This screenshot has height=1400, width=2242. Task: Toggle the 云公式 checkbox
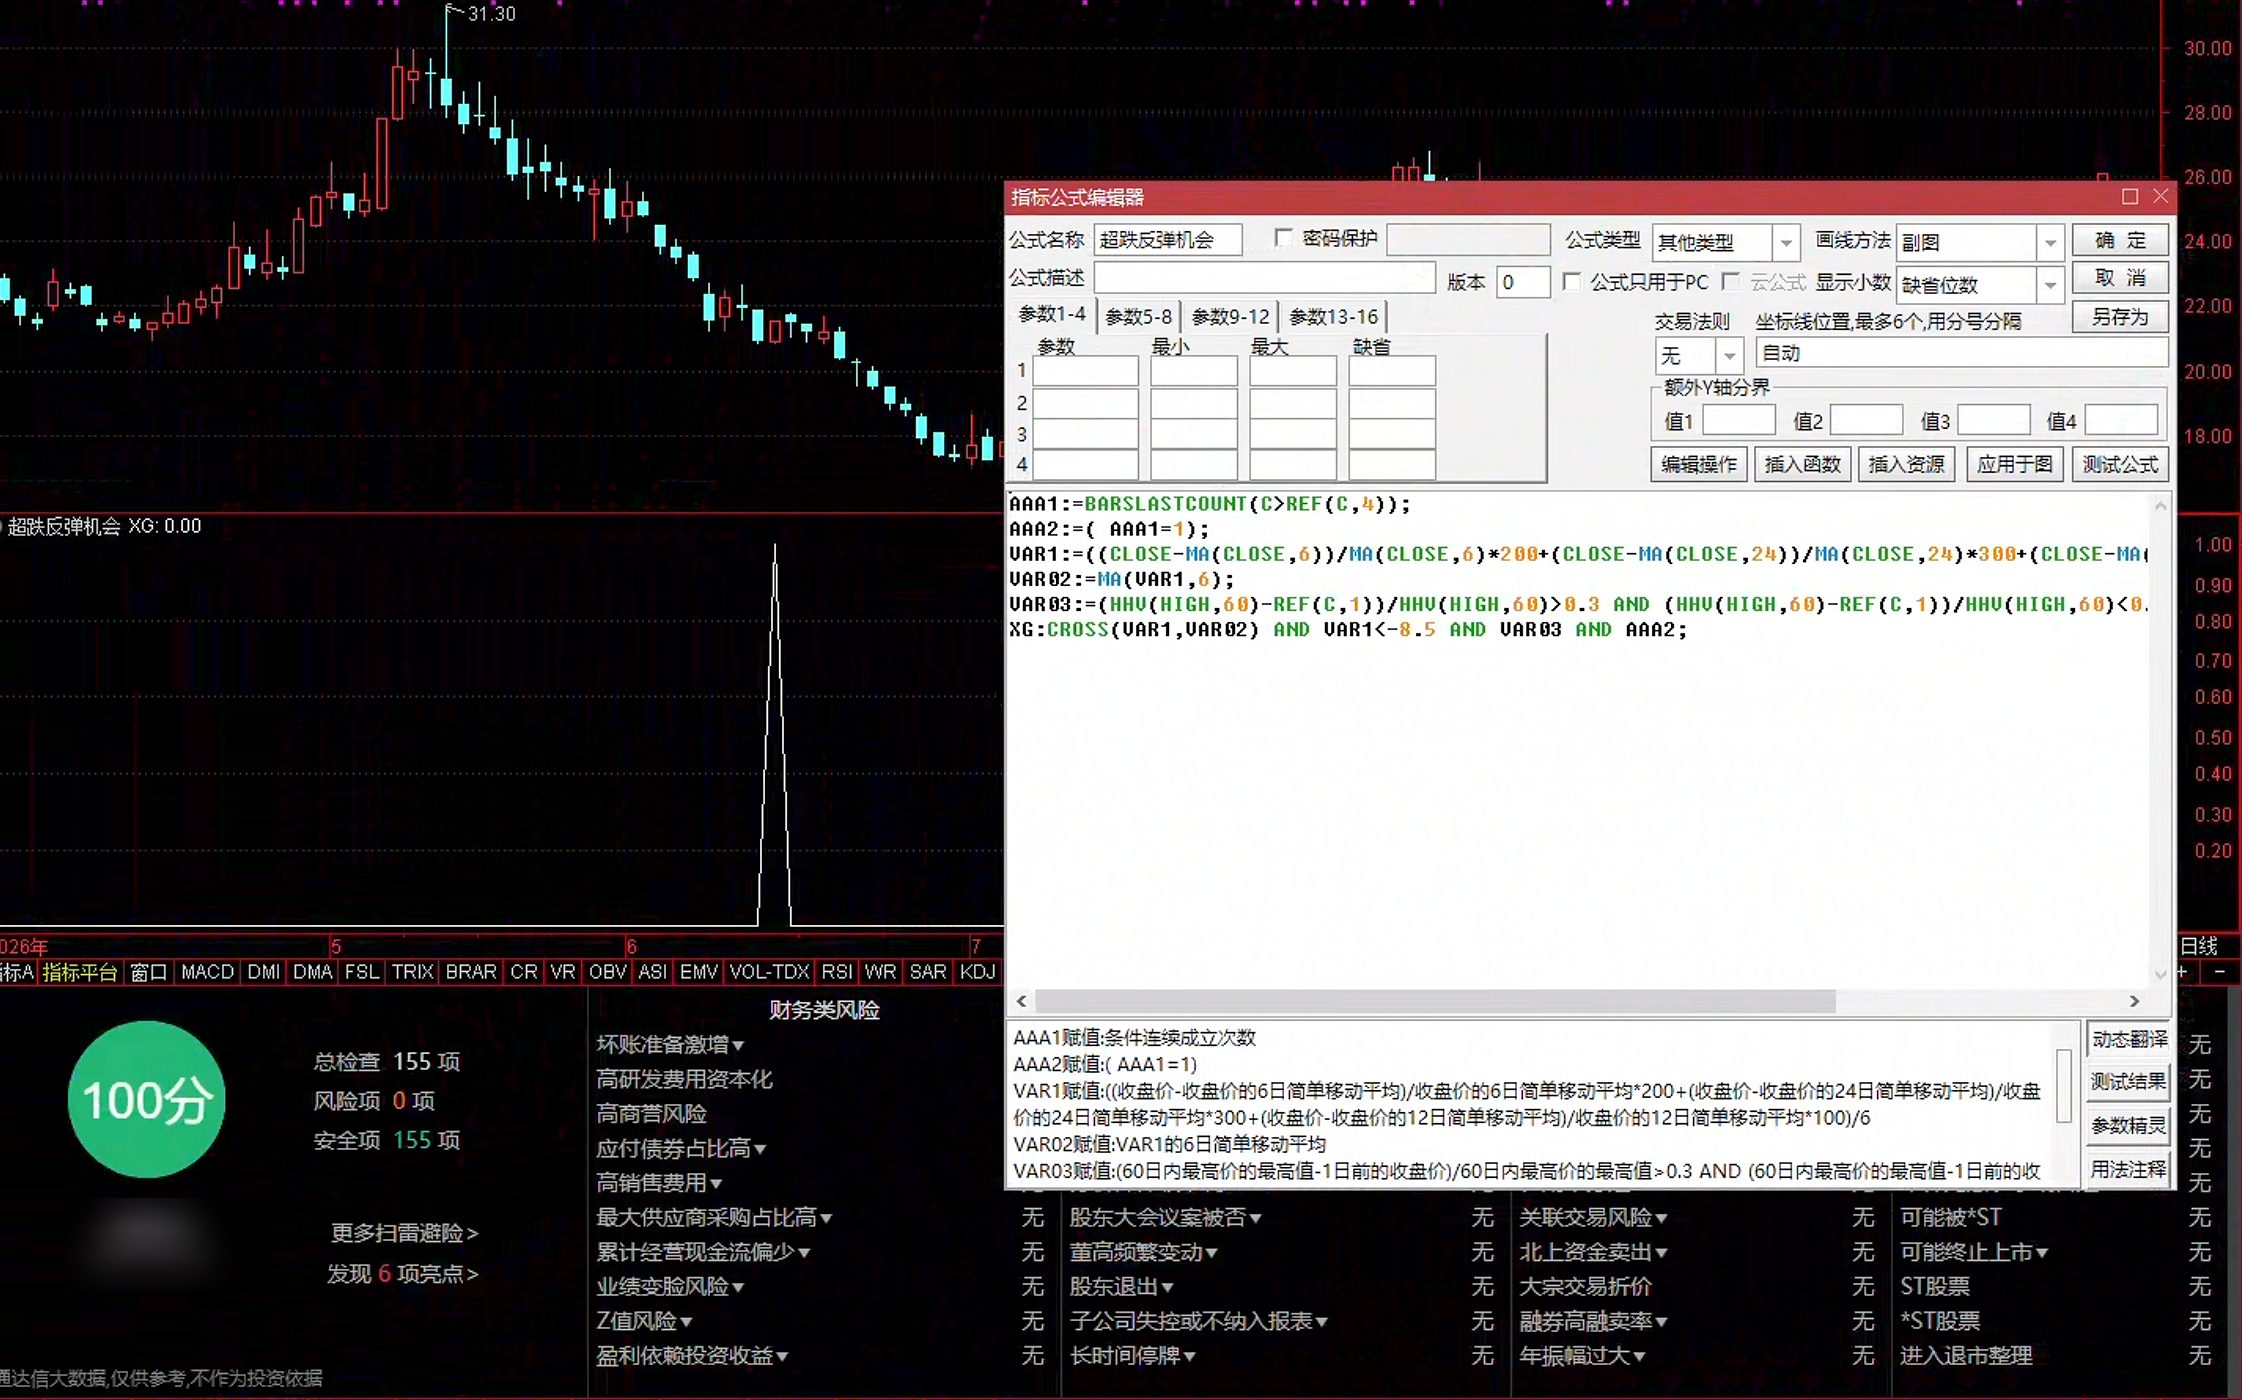point(1731,282)
